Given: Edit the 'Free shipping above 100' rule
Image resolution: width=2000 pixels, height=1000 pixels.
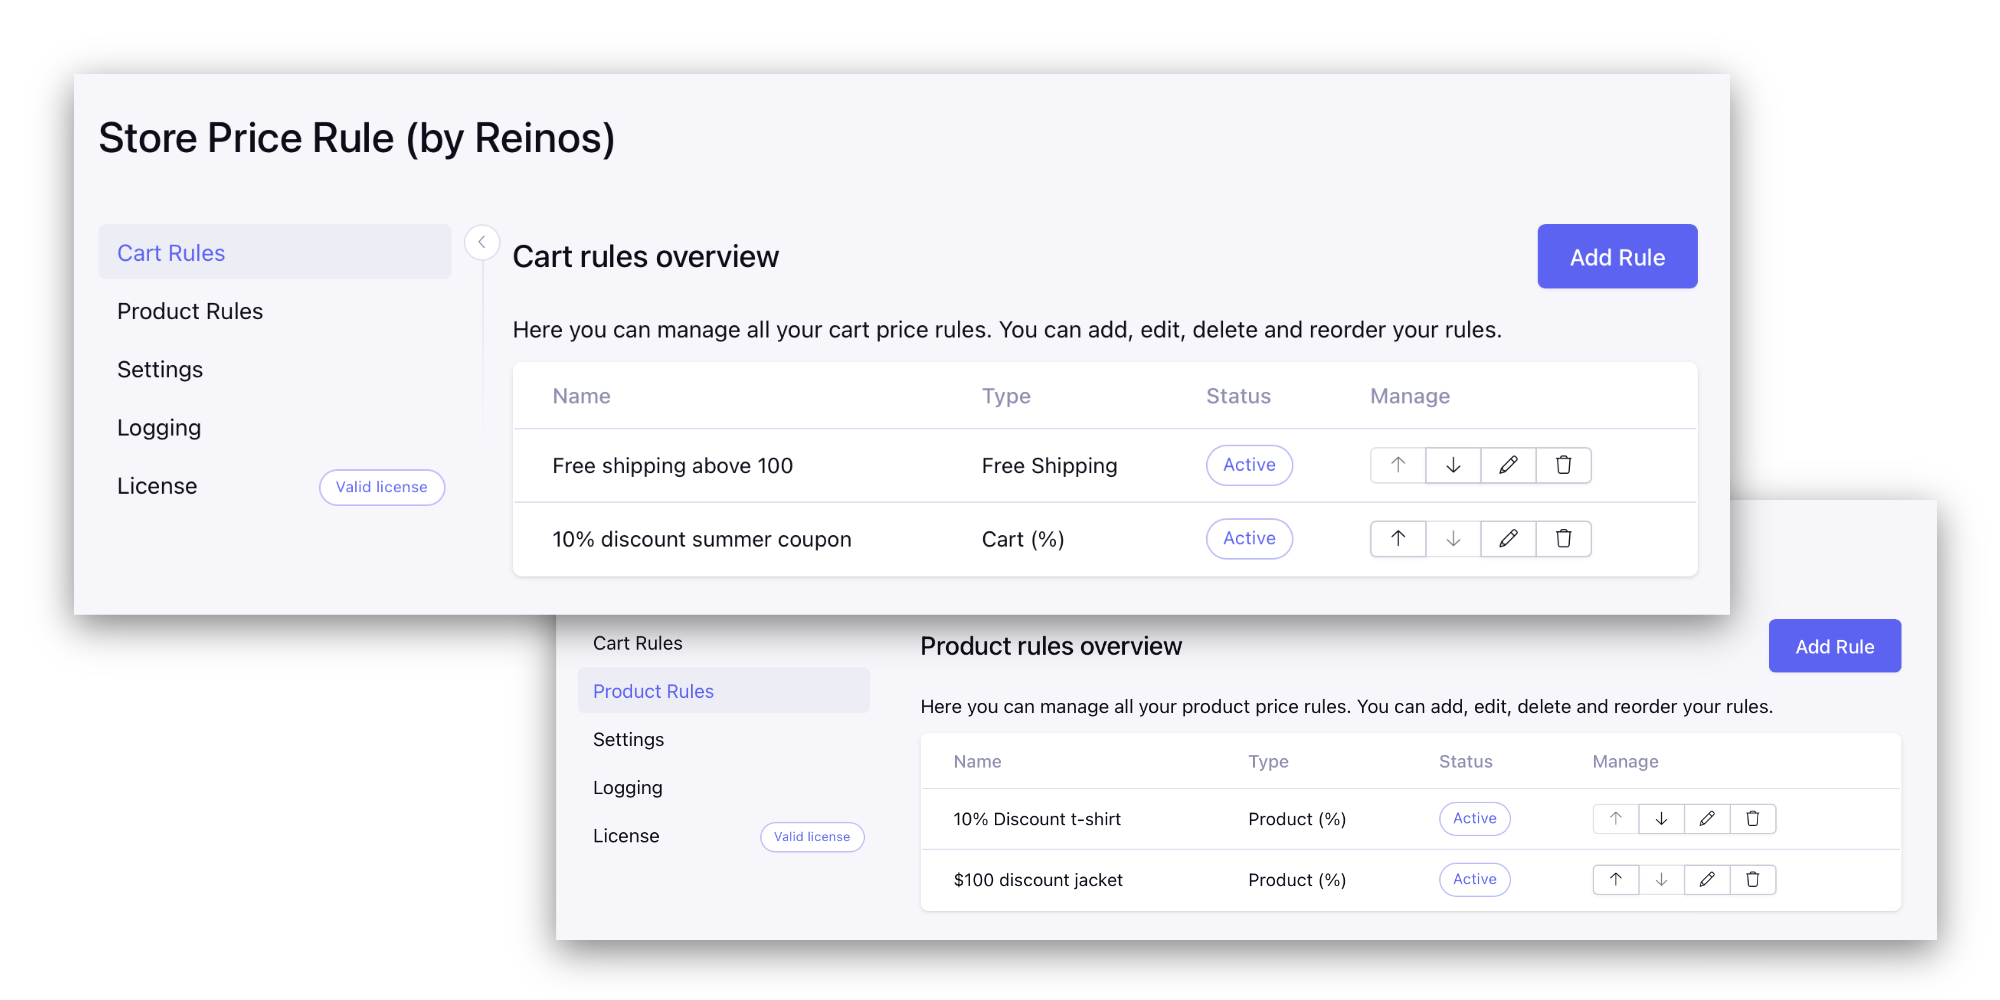Looking at the screenshot, I should pyautogui.click(x=1508, y=465).
